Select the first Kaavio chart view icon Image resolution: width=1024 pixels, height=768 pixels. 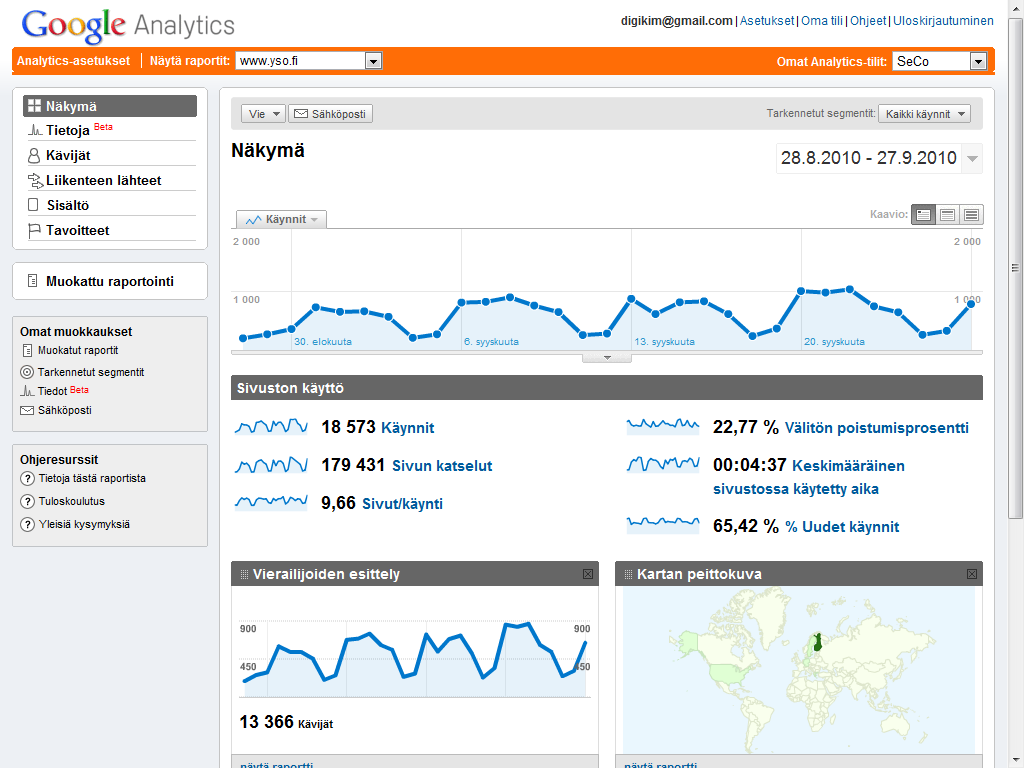923,214
